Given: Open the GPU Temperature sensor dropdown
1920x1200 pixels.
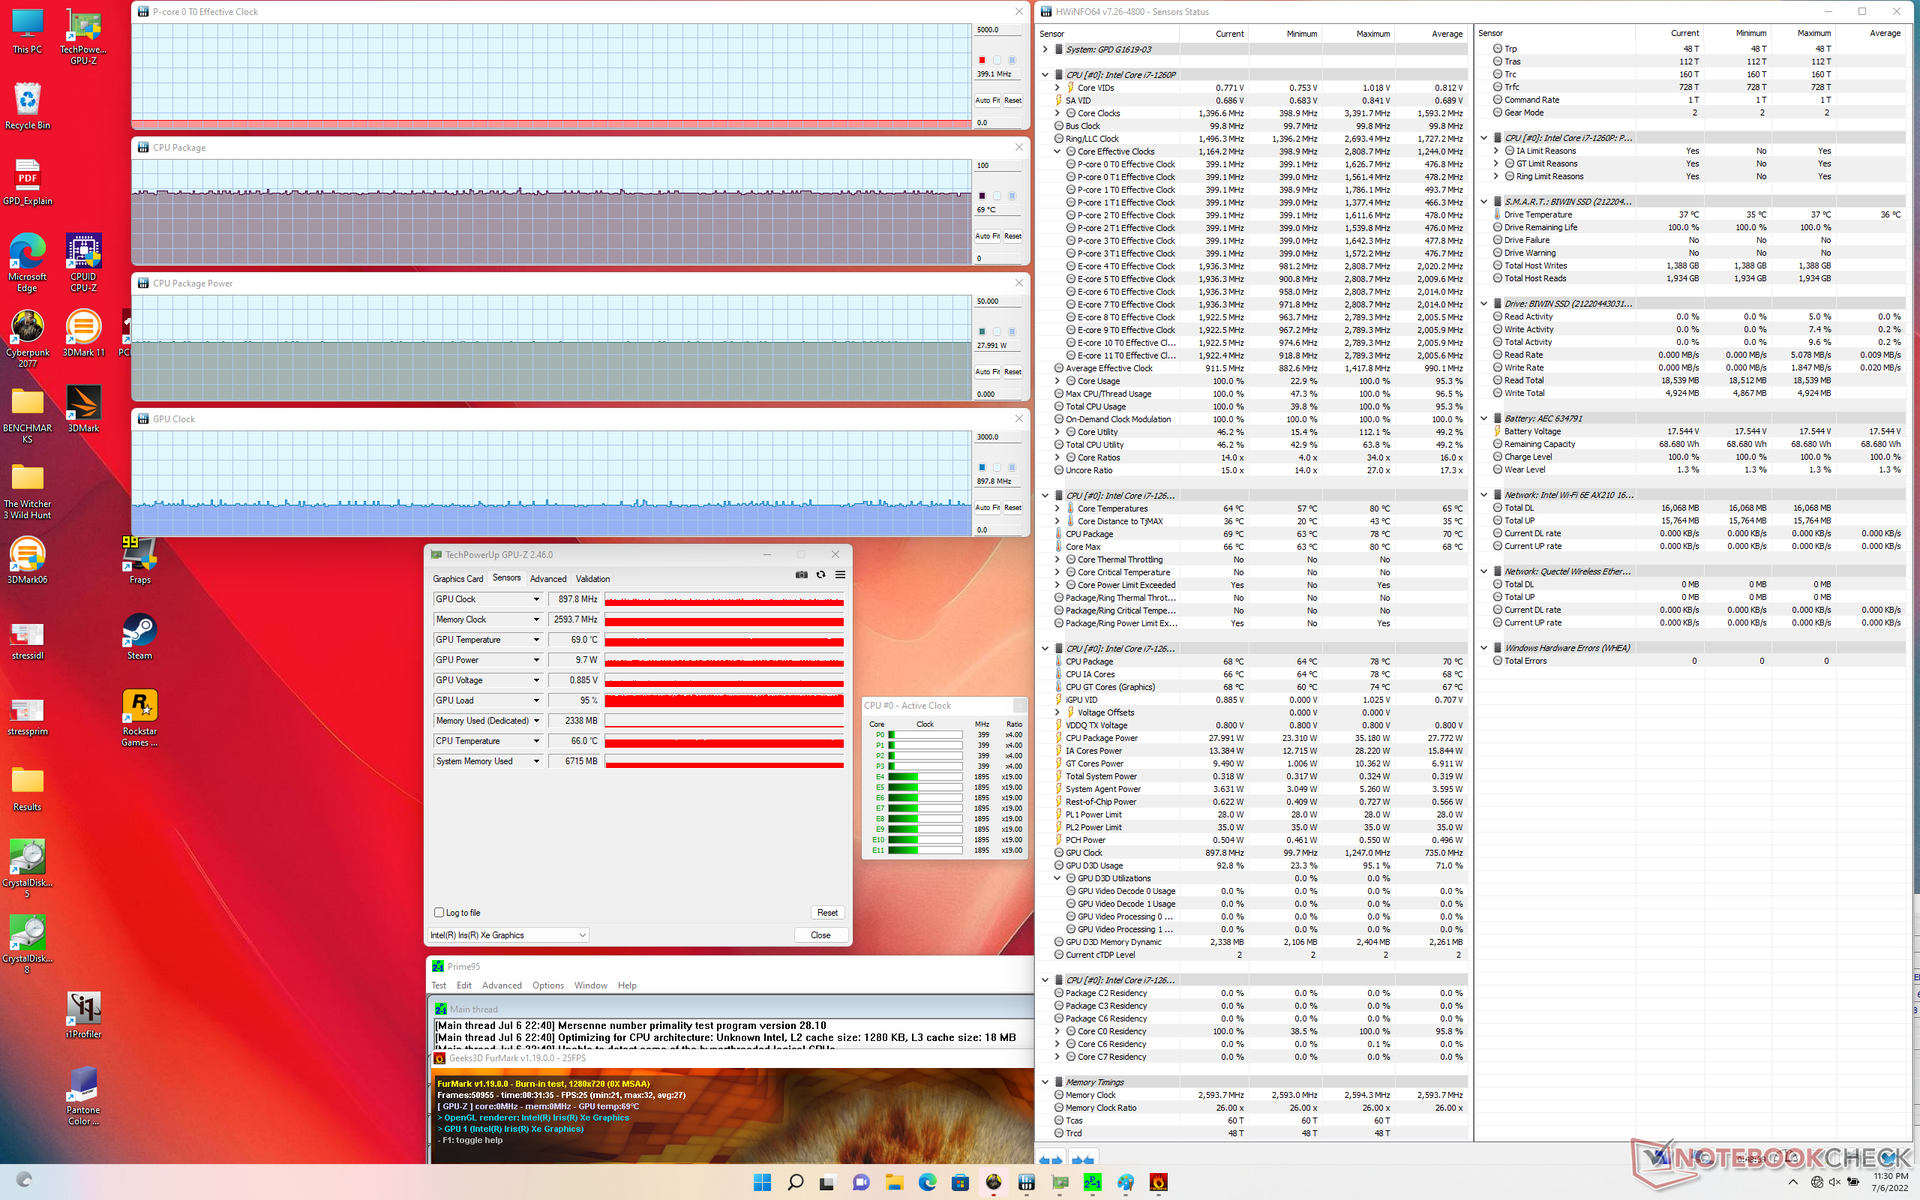Looking at the screenshot, I should click(x=536, y=640).
